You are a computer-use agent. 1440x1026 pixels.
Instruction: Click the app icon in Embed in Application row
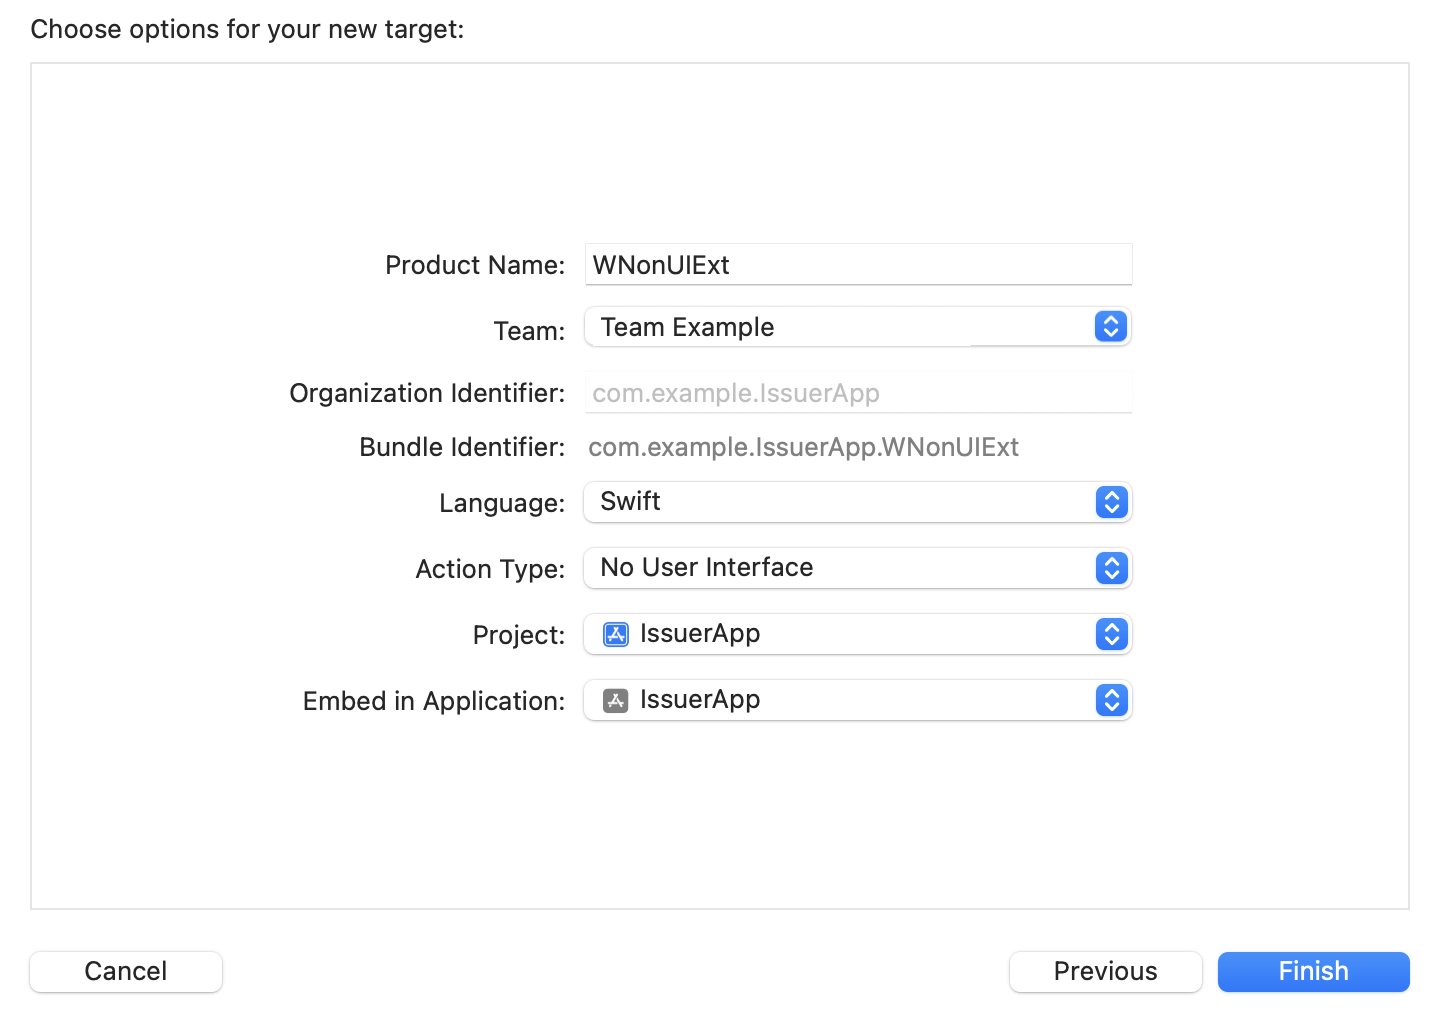[616, 700]
